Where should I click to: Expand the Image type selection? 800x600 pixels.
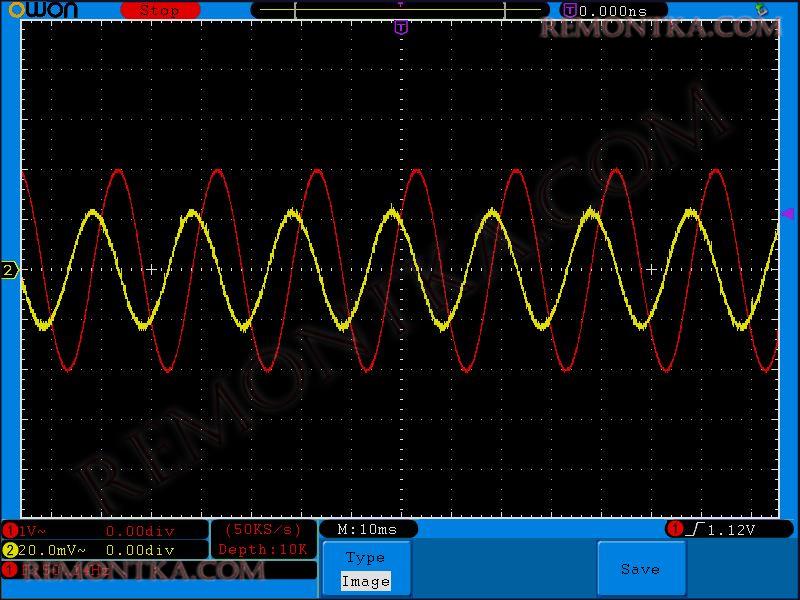(x=365, y=581)
